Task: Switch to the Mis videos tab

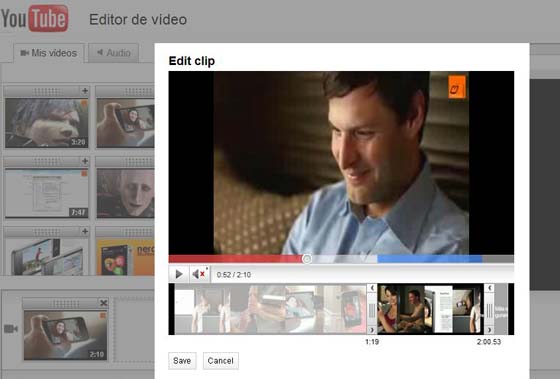Action: (49, 53)
